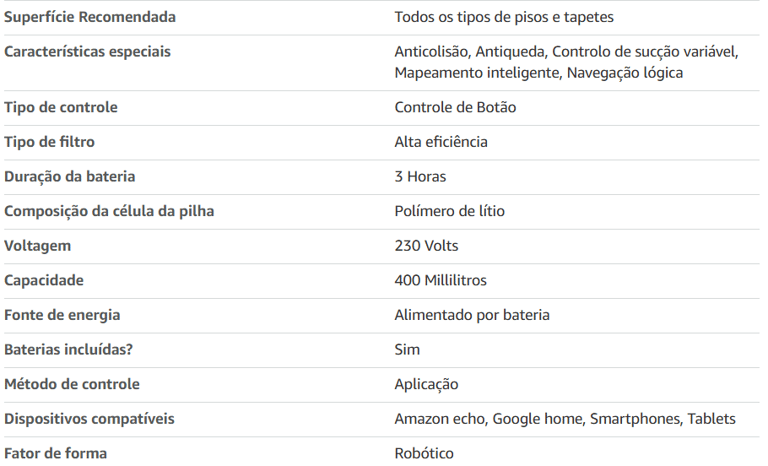This screenshot has width=768, height=466.
Task: Click the Voltagem row label
Action: point(38,246)
